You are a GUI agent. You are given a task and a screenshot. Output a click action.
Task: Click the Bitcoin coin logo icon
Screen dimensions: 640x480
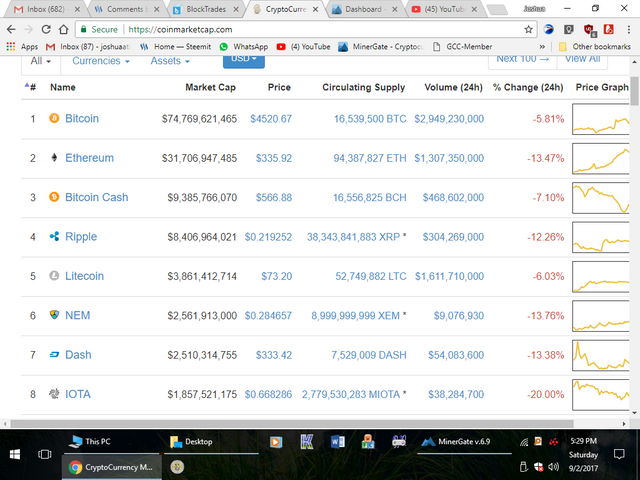pyautogui.click(x=54, y=118)
